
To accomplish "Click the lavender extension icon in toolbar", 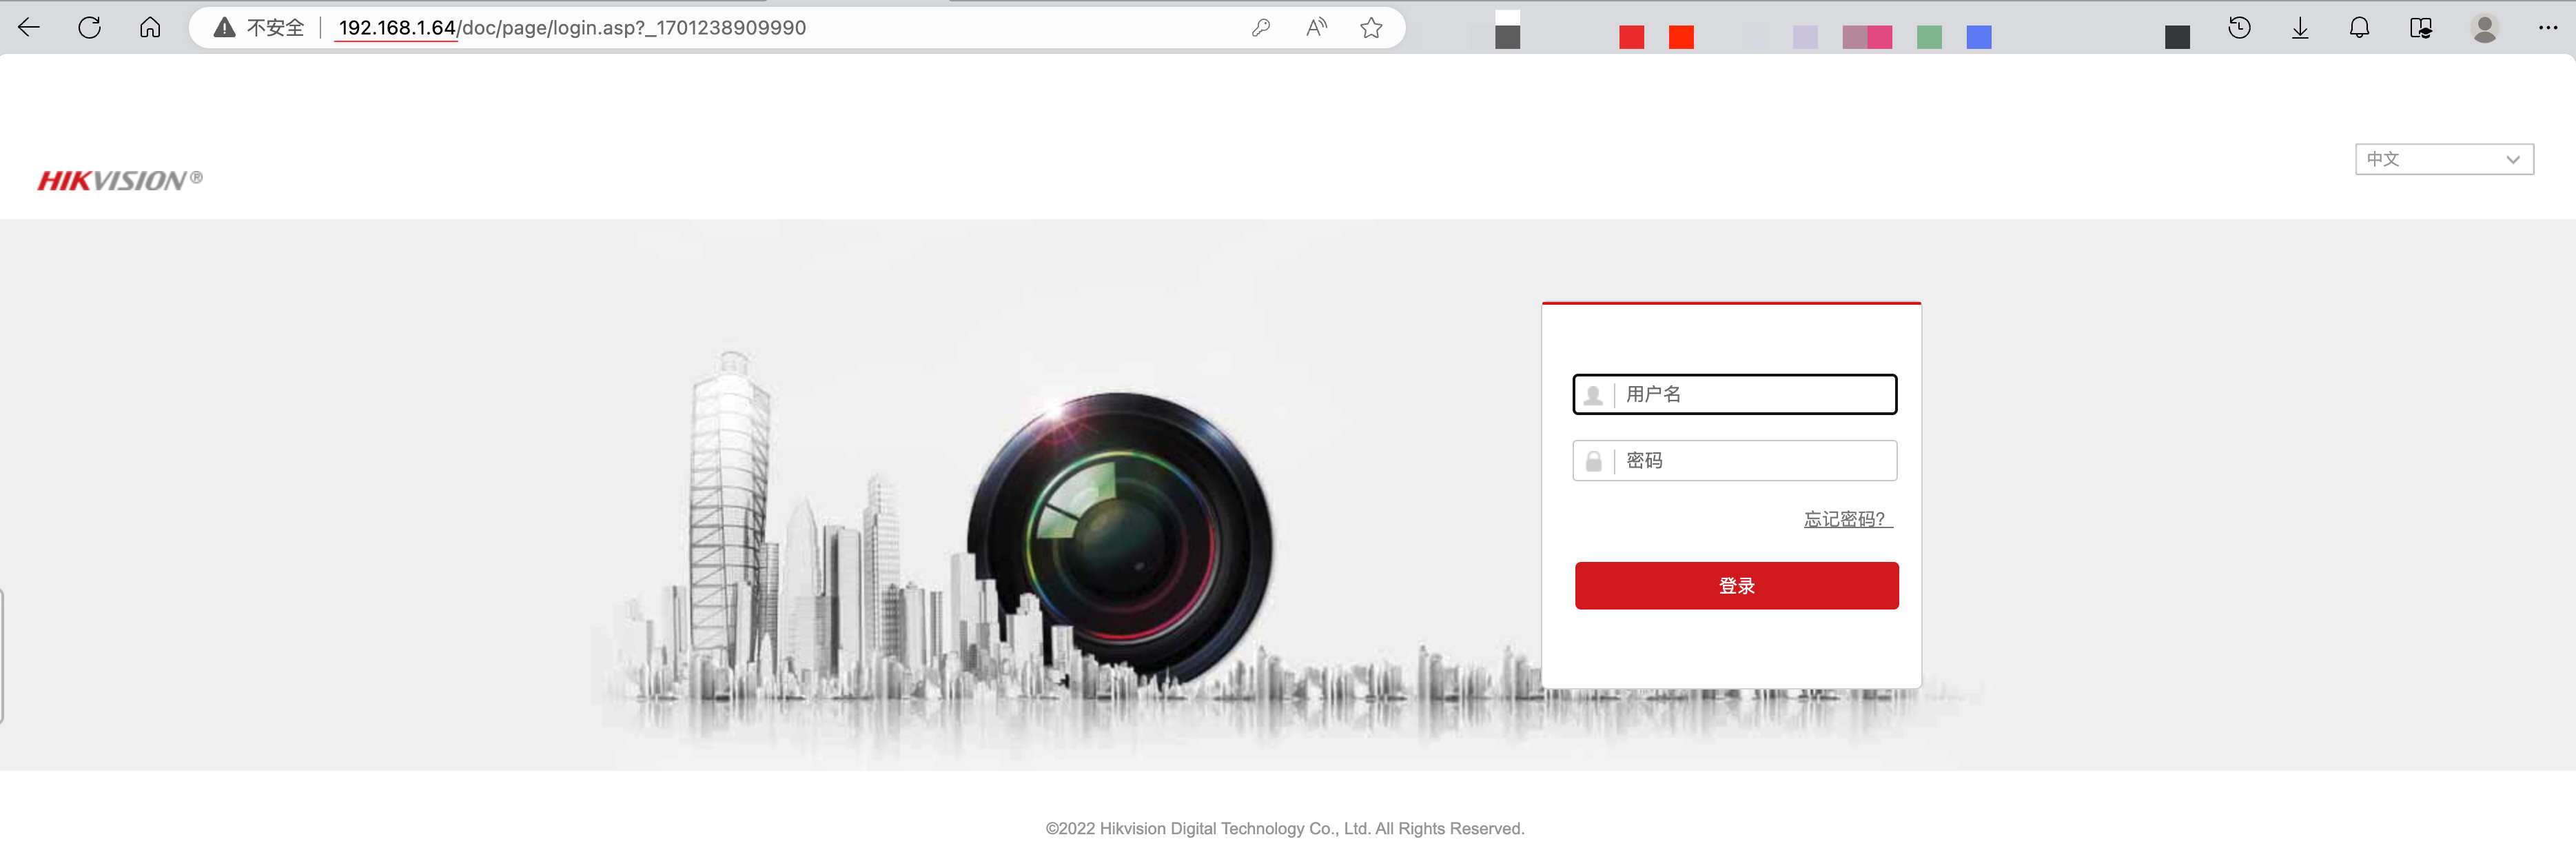I will click(1805, 37).
